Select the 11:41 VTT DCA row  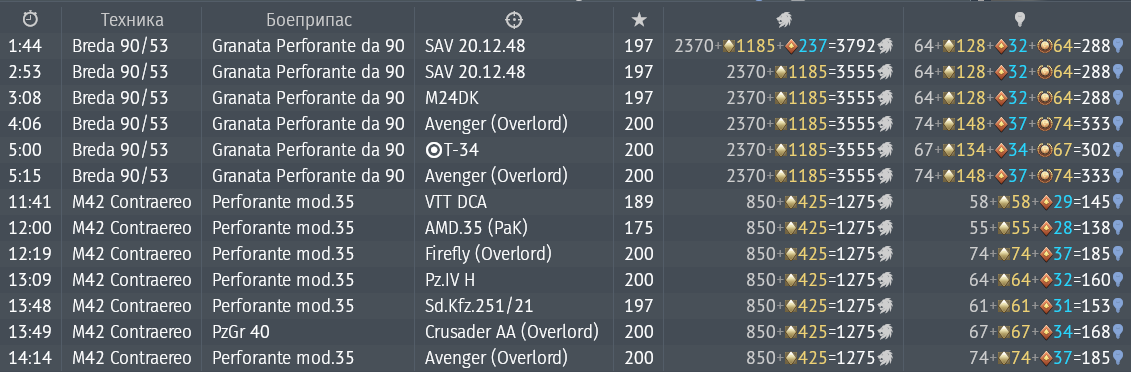point(566,202)
